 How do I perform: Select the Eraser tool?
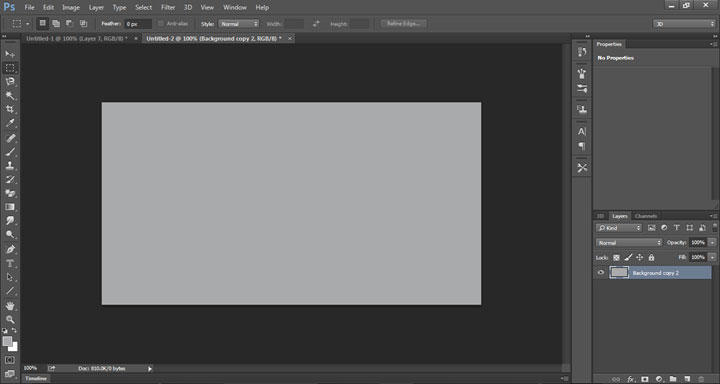10,193
